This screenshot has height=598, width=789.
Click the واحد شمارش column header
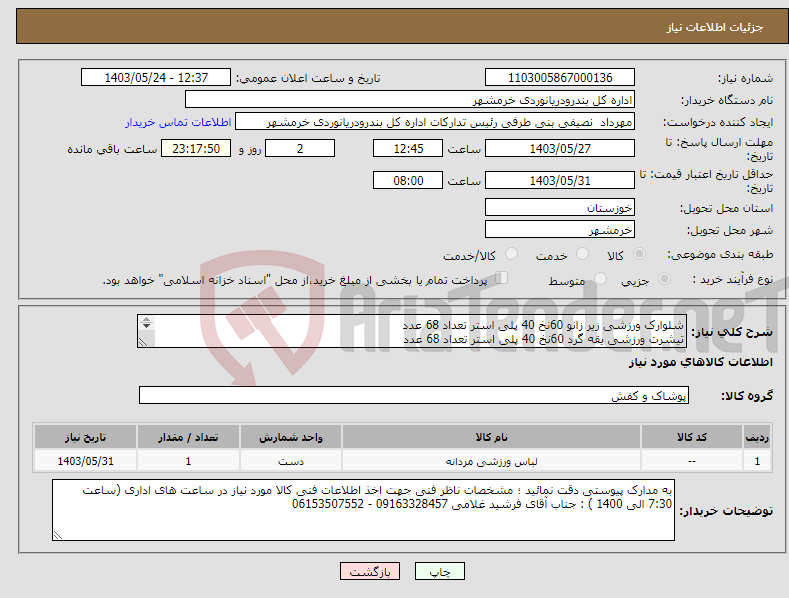291,437
